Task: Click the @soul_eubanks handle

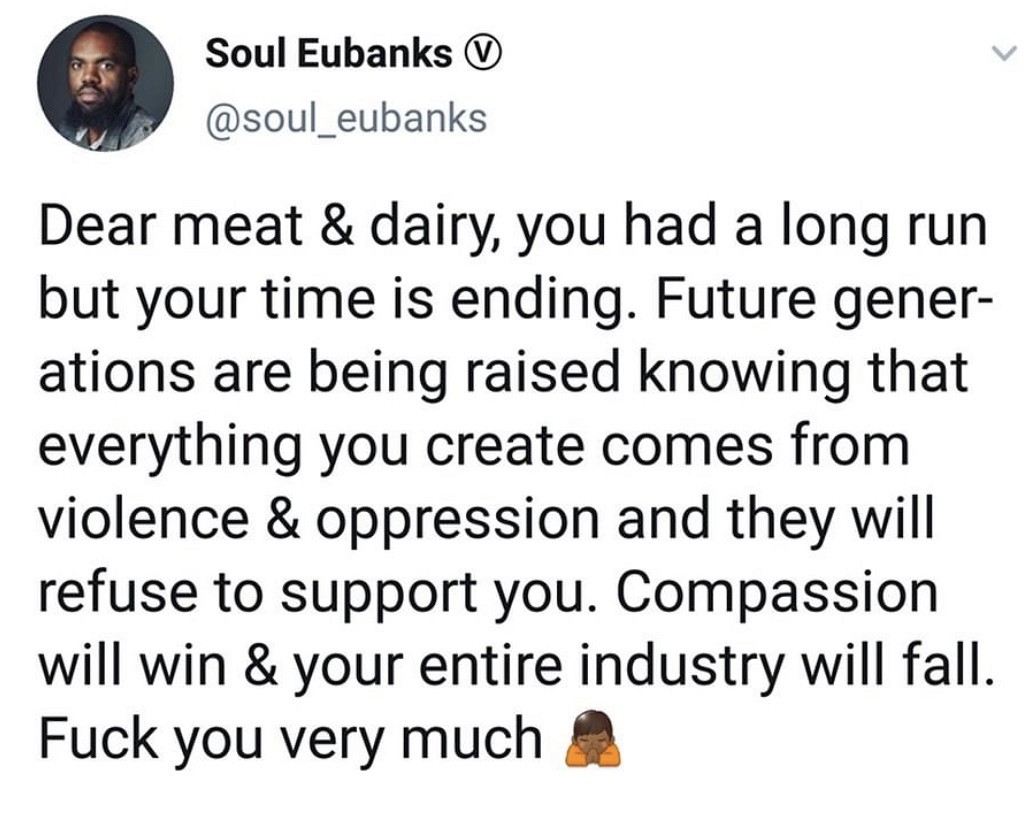Action: tap(345, 119)
